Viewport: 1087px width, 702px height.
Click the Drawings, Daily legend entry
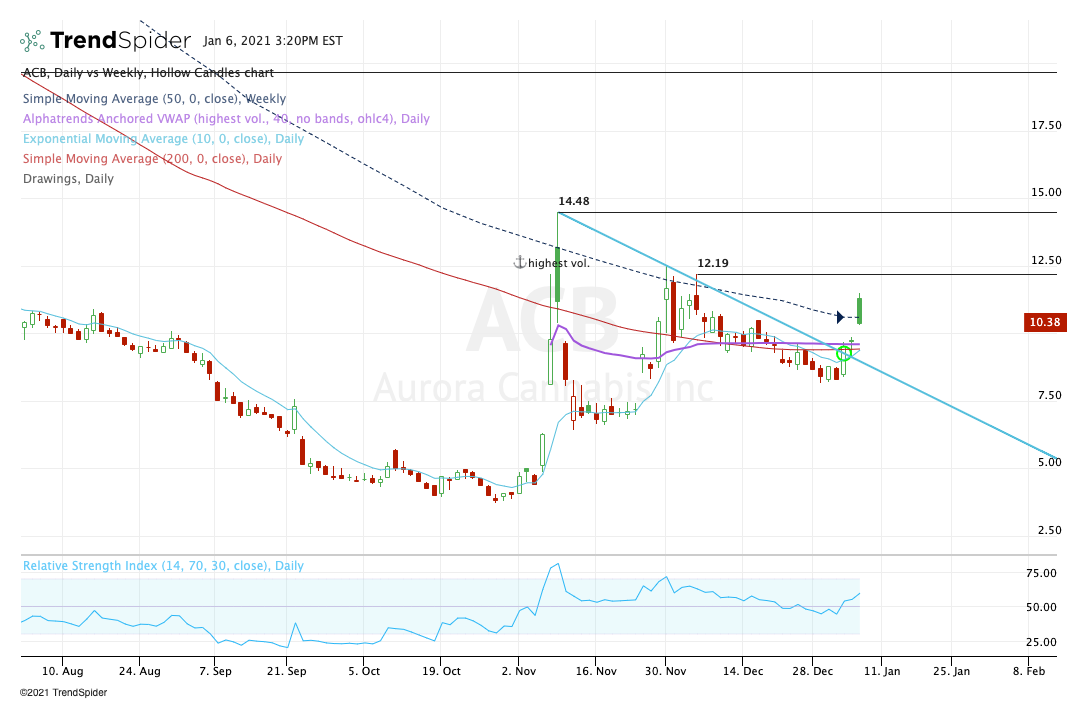tap(68, 179)
